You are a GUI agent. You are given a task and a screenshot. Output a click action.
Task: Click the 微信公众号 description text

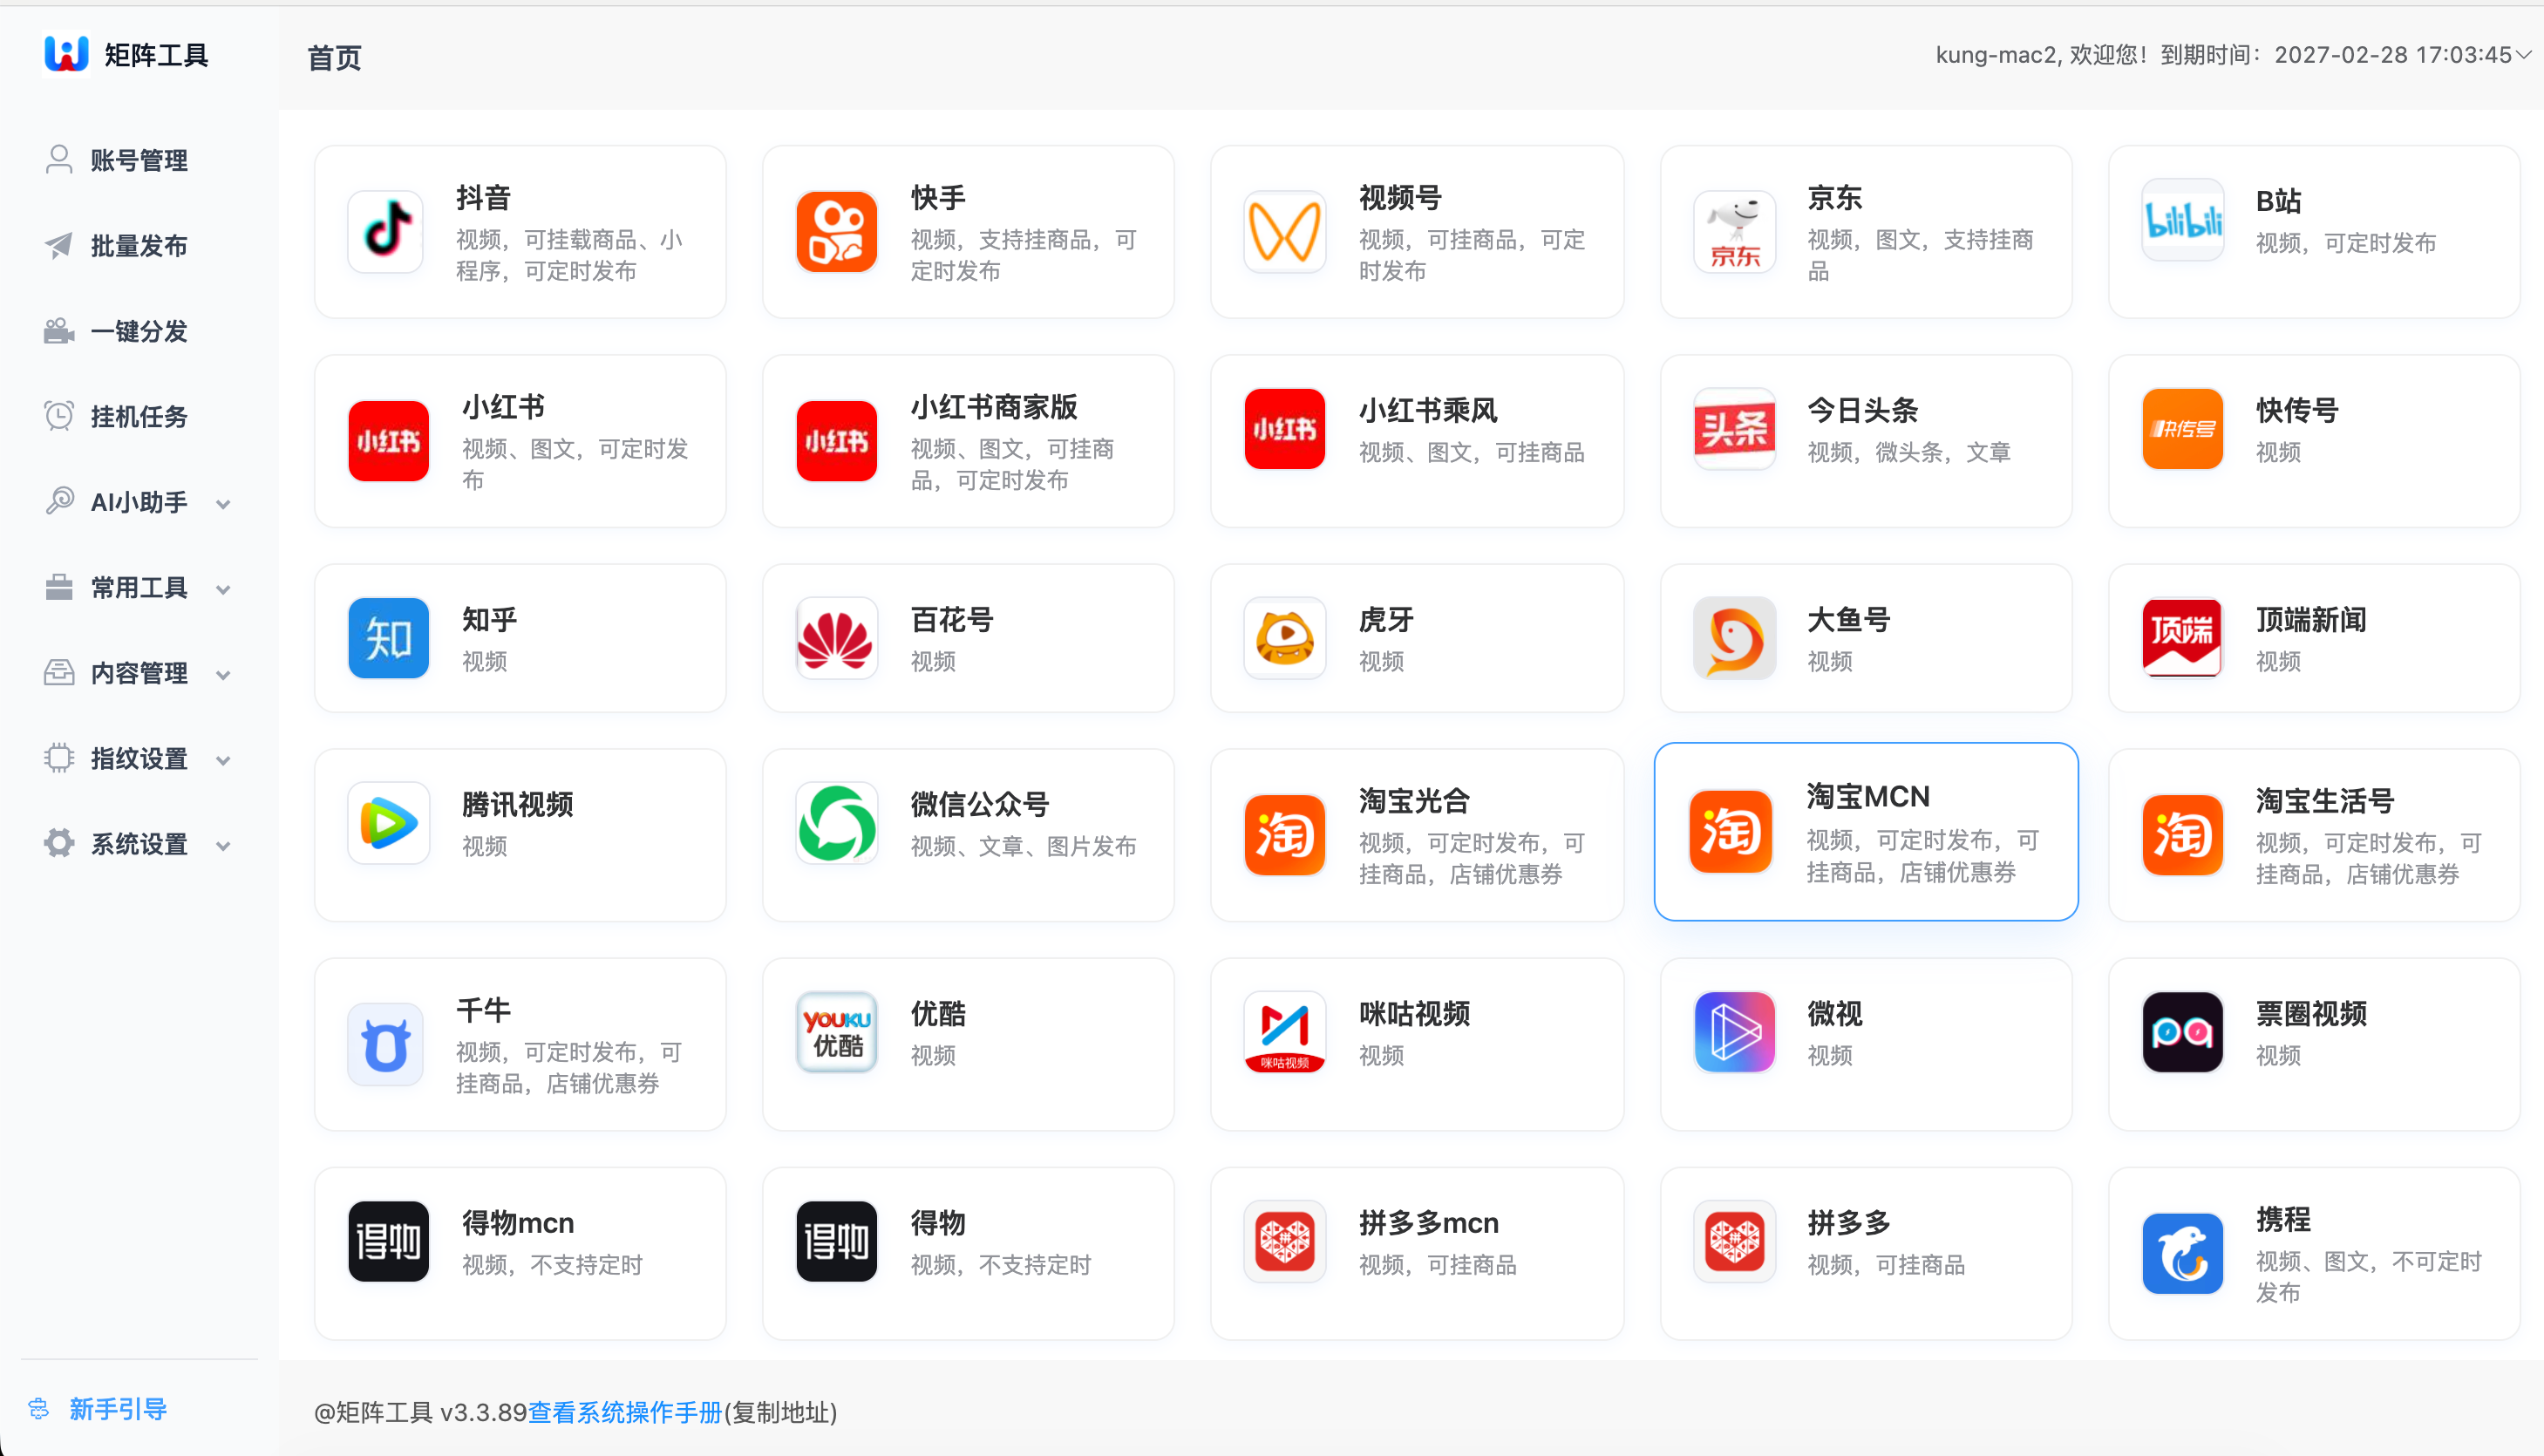(1023, 846)
